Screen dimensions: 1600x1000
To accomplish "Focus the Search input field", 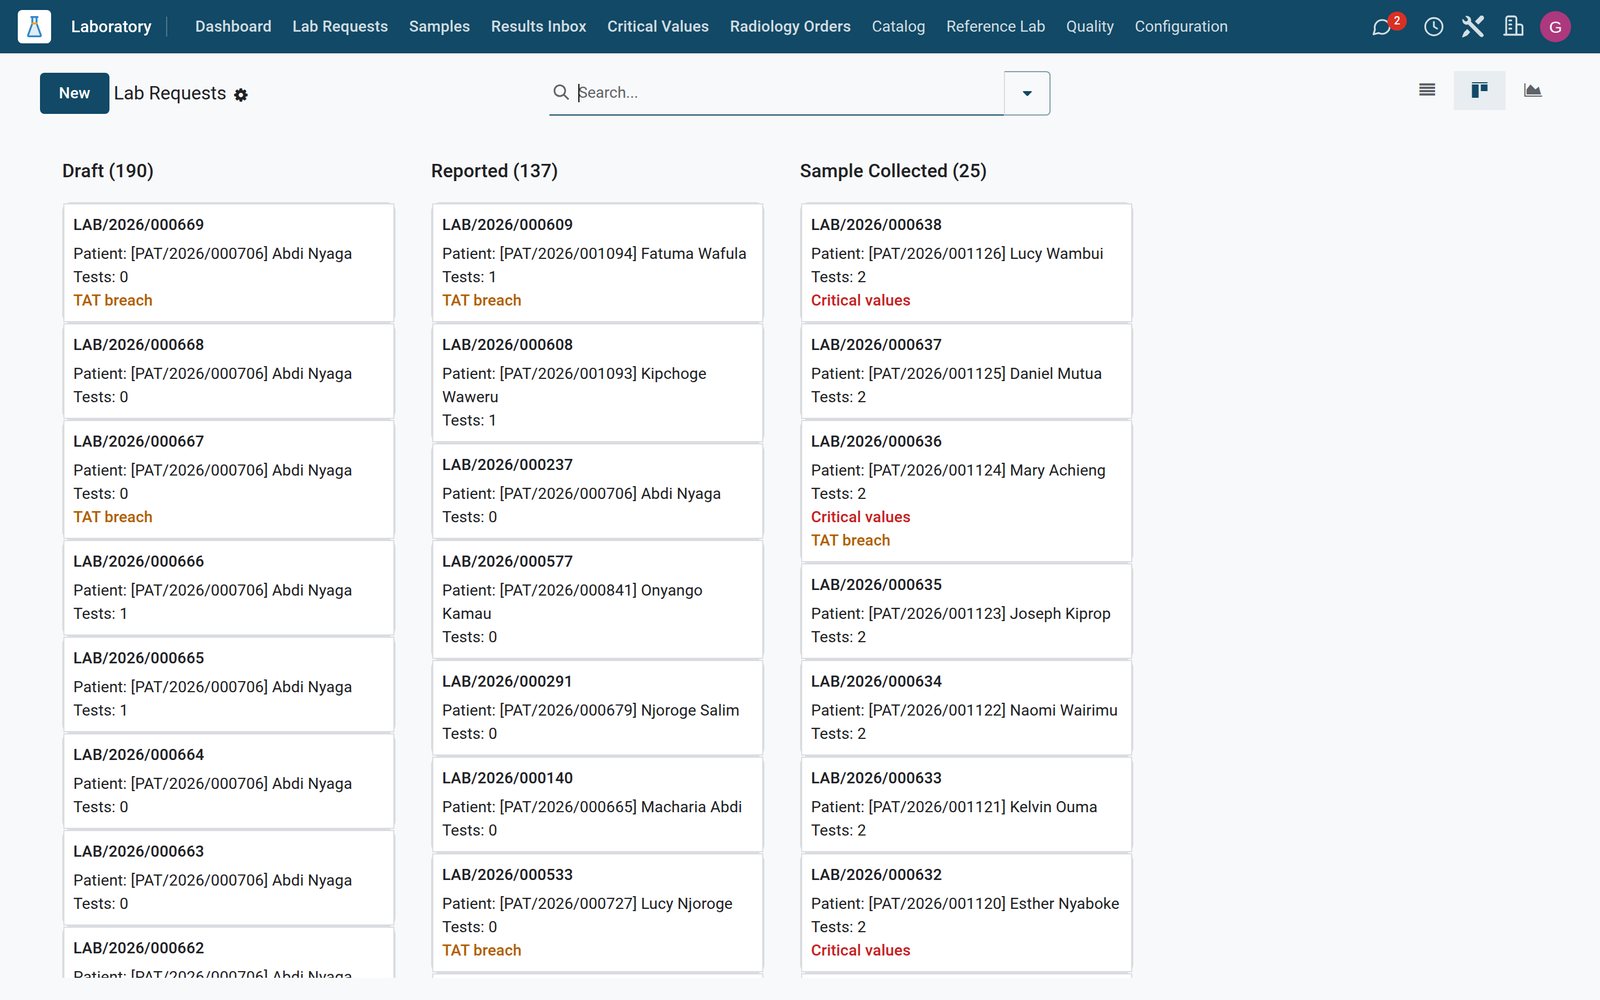I will pyautogui.click(x=788, y=92).
